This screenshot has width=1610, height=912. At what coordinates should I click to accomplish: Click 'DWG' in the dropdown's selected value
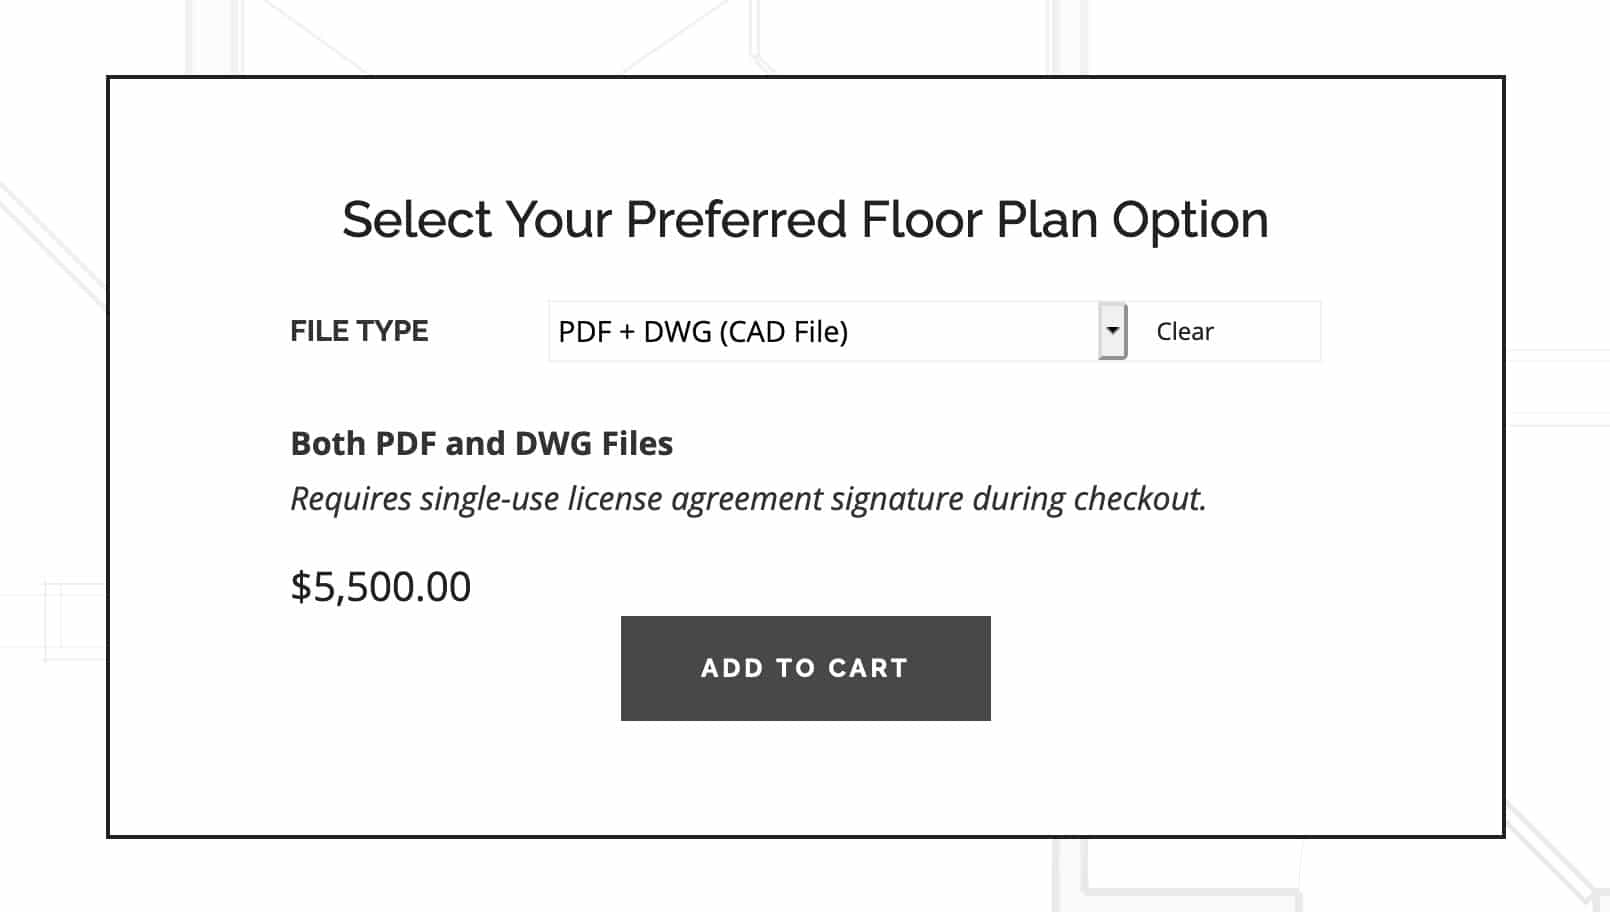point(676,332)
